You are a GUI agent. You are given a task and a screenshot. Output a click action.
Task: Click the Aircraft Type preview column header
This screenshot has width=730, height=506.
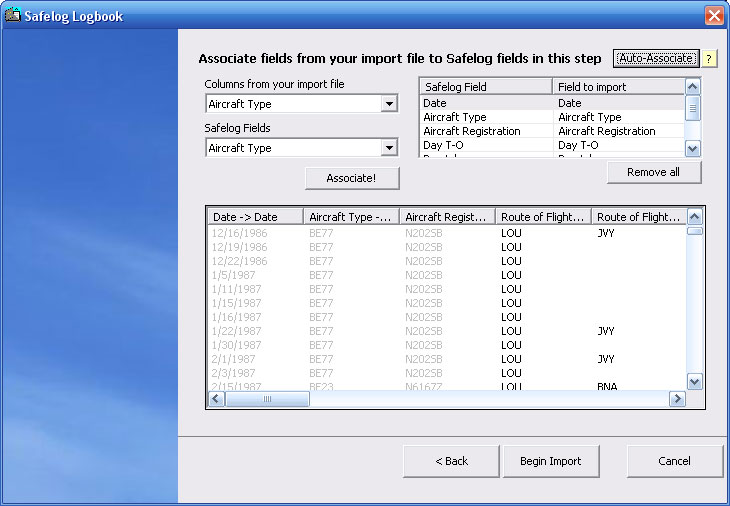click(351, 217)
